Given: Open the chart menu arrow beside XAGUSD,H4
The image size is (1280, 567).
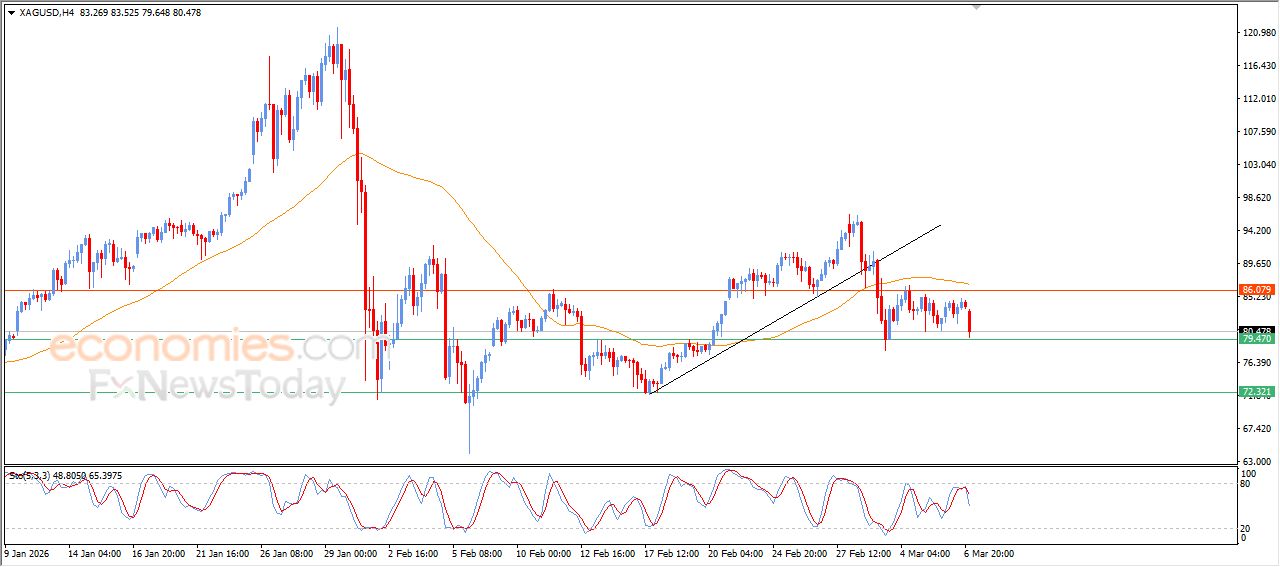Looking at the screenshot, I should 11,13.
